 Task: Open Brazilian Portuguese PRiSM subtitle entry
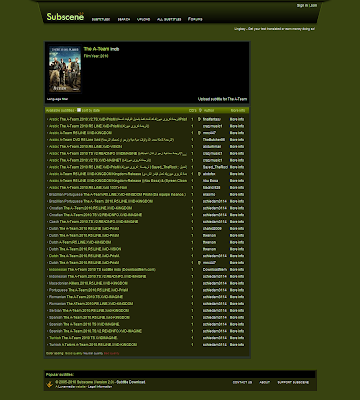(x=117, y=194)
